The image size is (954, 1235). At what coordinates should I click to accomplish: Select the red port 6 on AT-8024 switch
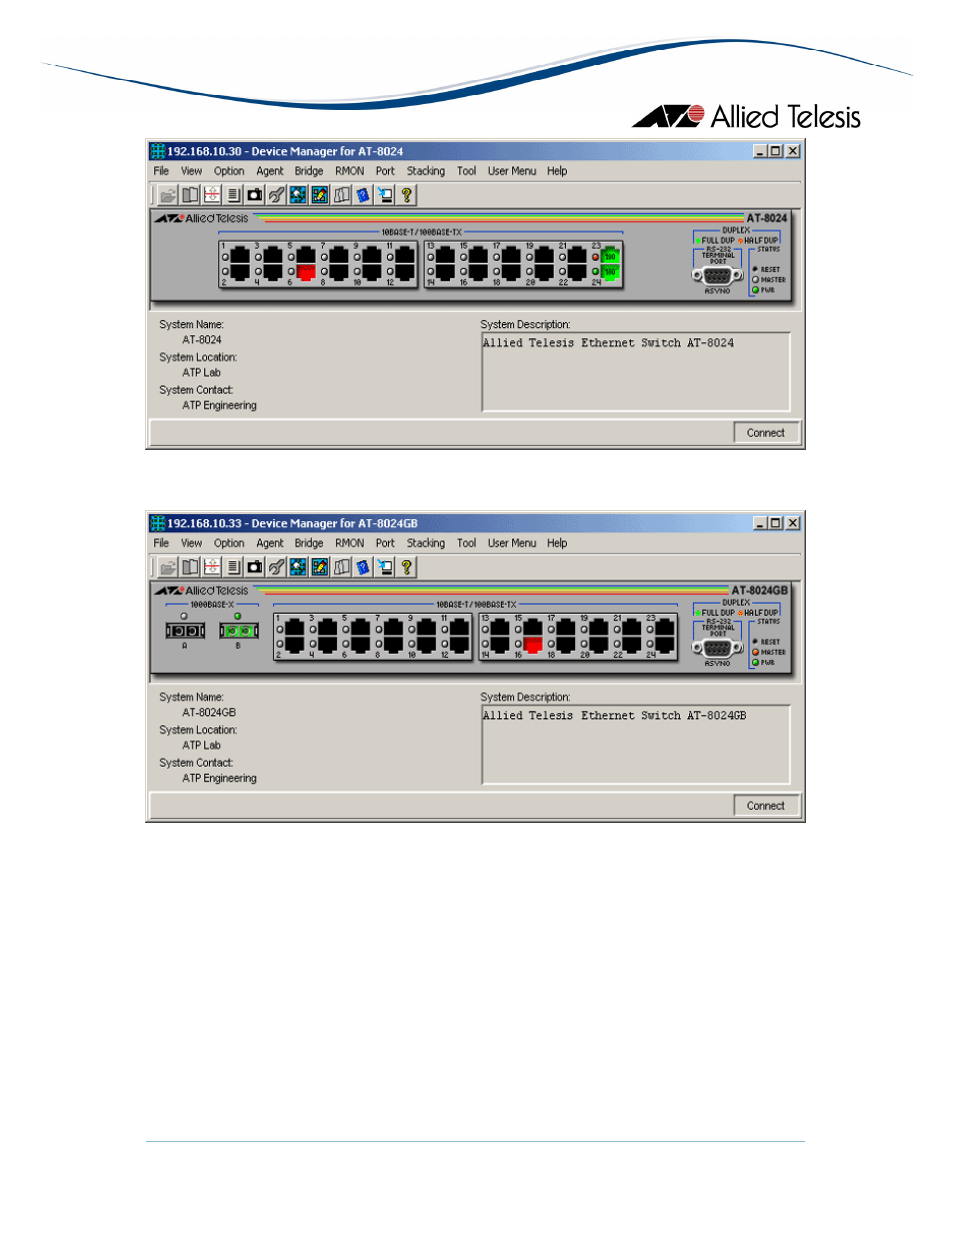tap(306, 272)
